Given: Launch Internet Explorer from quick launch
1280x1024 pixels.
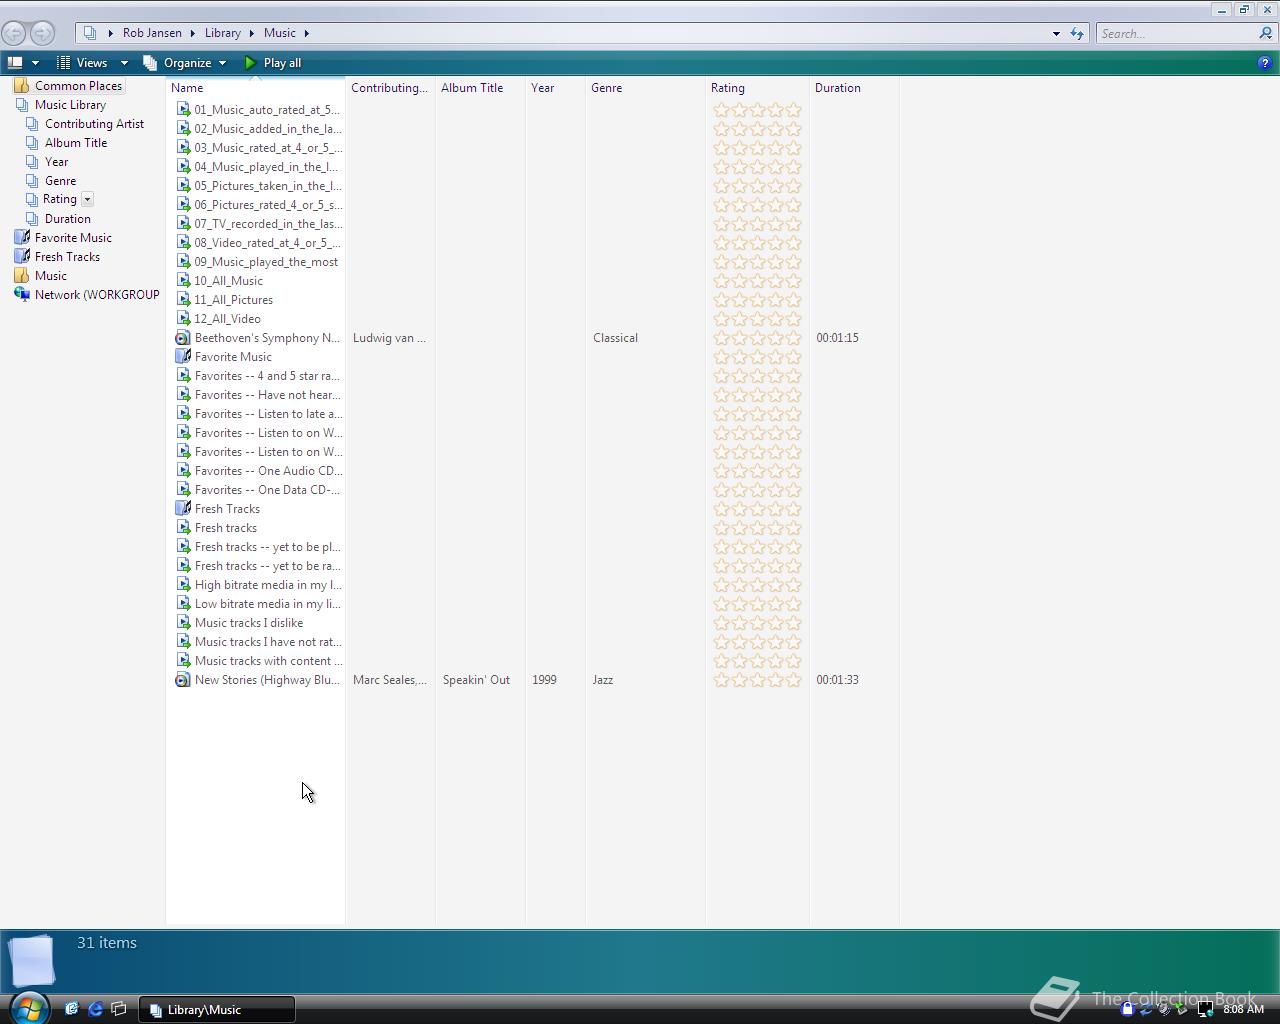Looking at the screenshot, I should coord(95,1009).
